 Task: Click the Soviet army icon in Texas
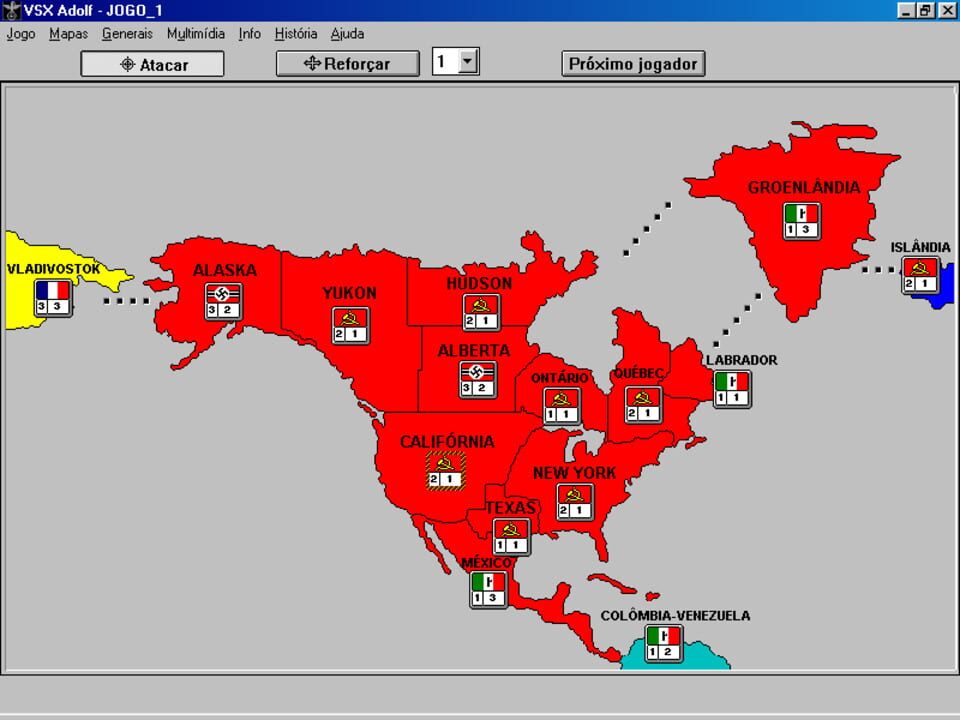pos(512,537)
